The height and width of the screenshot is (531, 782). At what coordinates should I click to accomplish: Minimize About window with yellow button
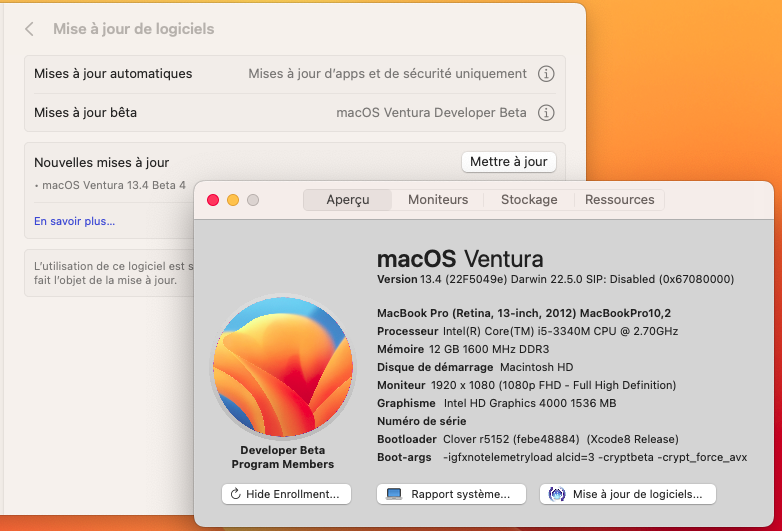coord(233,200)
